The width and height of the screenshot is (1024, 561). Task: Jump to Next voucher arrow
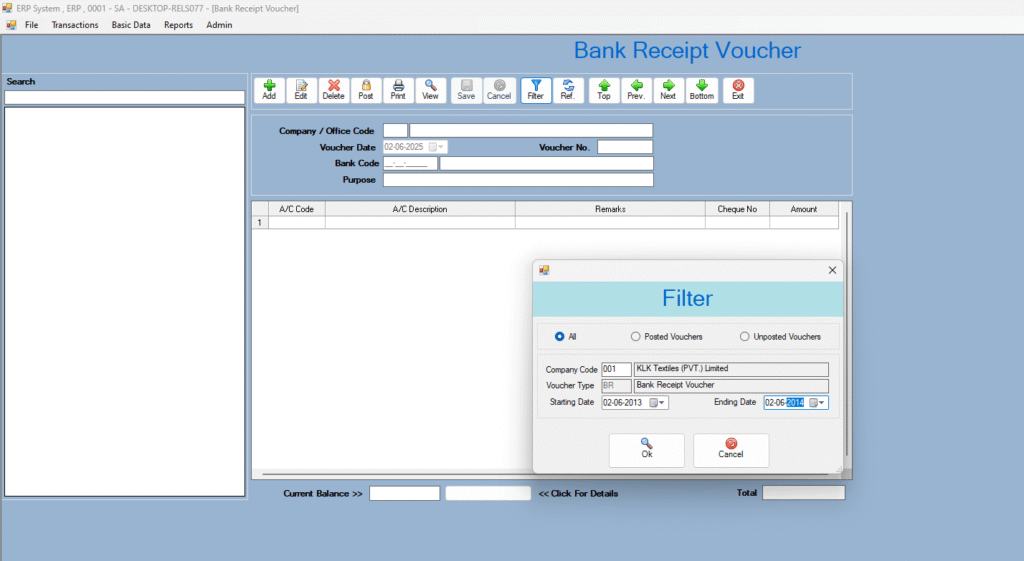point(668,90)
